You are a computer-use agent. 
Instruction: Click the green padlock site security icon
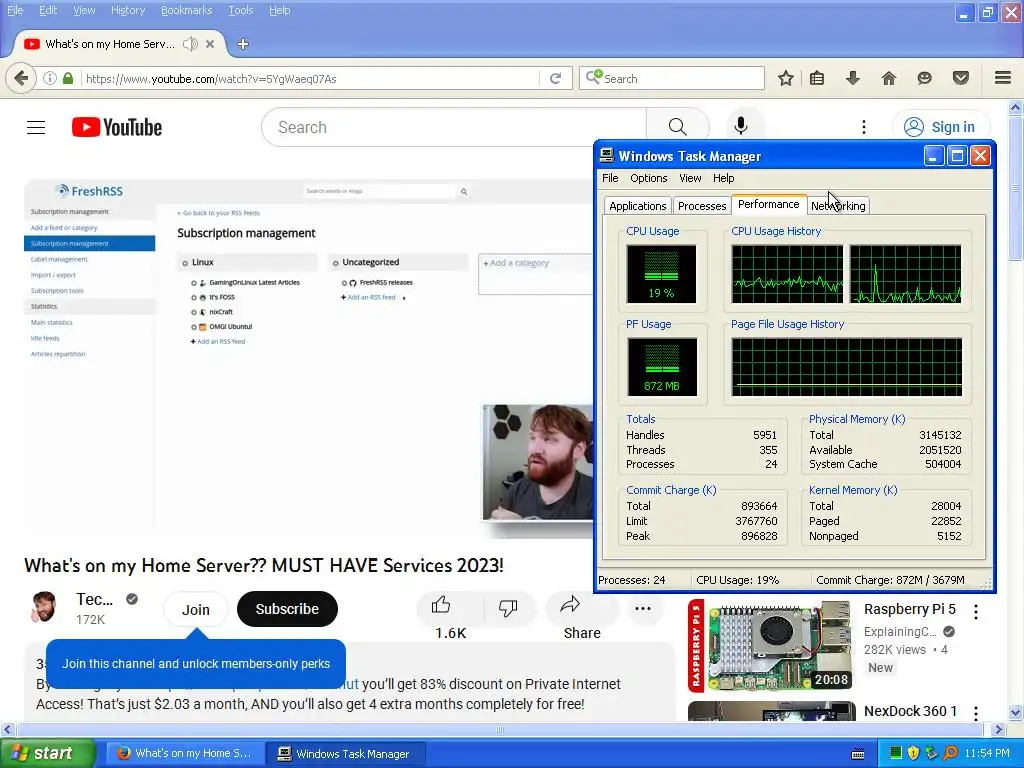coord(68,78)
